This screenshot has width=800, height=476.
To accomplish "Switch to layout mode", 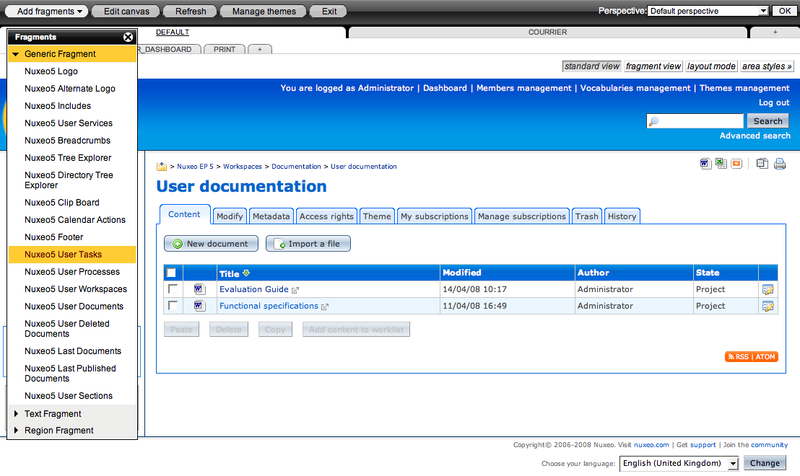I will (x=711, y=66).
